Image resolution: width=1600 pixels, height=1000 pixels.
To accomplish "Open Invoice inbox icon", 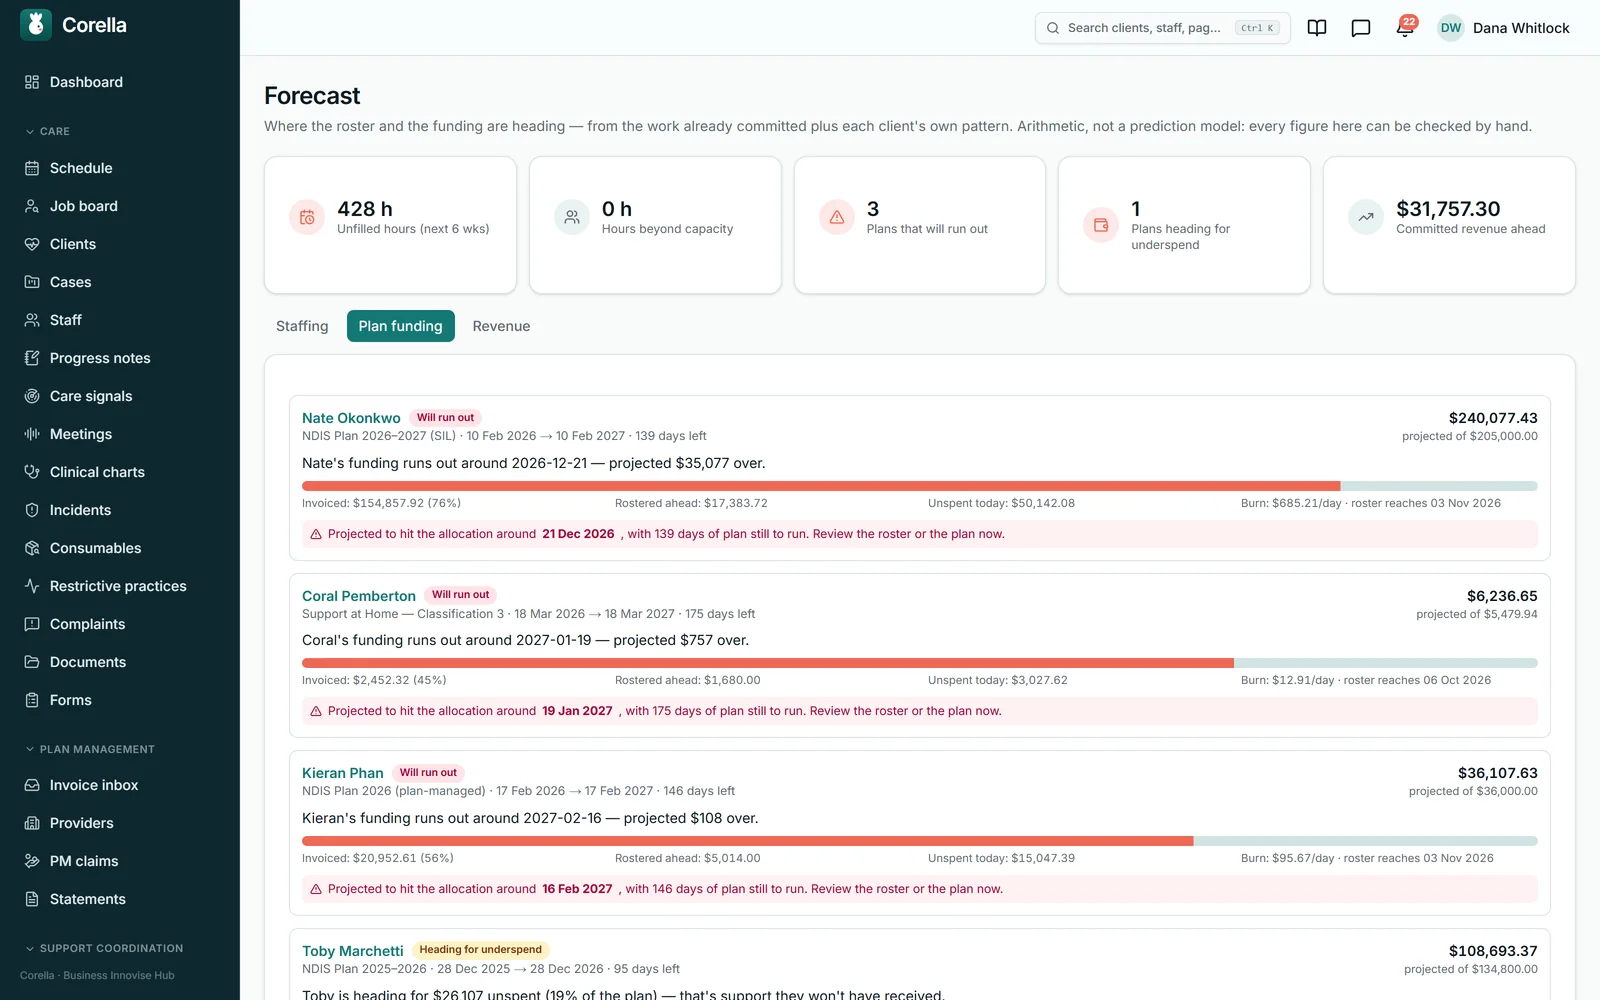I will [x=32, y=785].
